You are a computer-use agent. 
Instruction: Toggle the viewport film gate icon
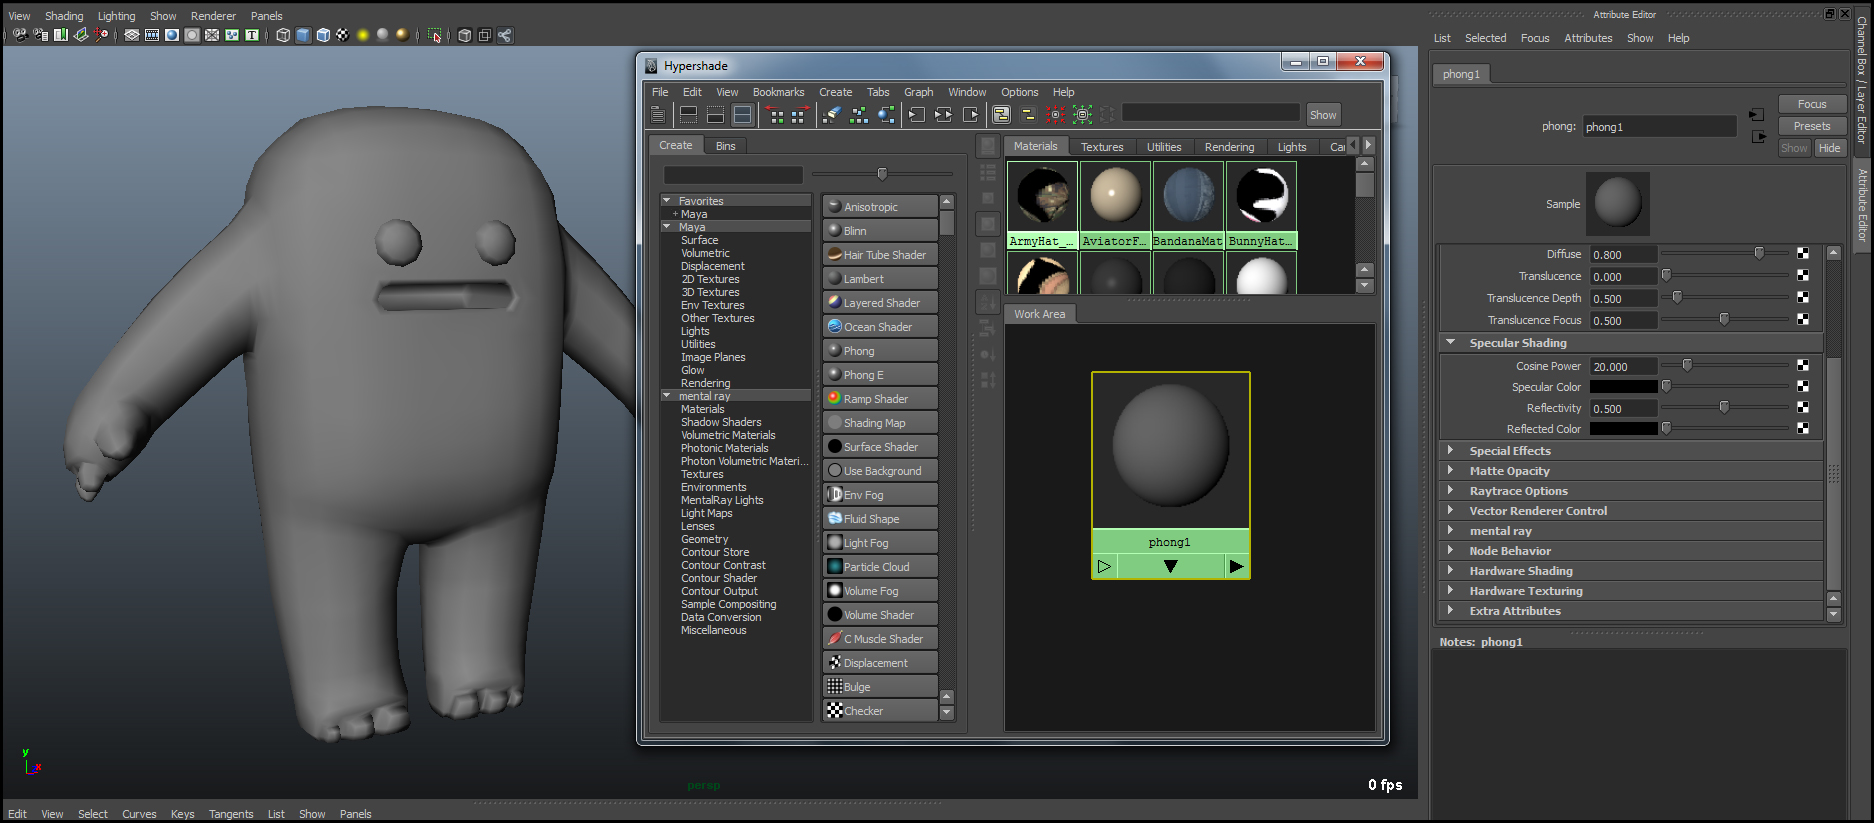(152, 35)
